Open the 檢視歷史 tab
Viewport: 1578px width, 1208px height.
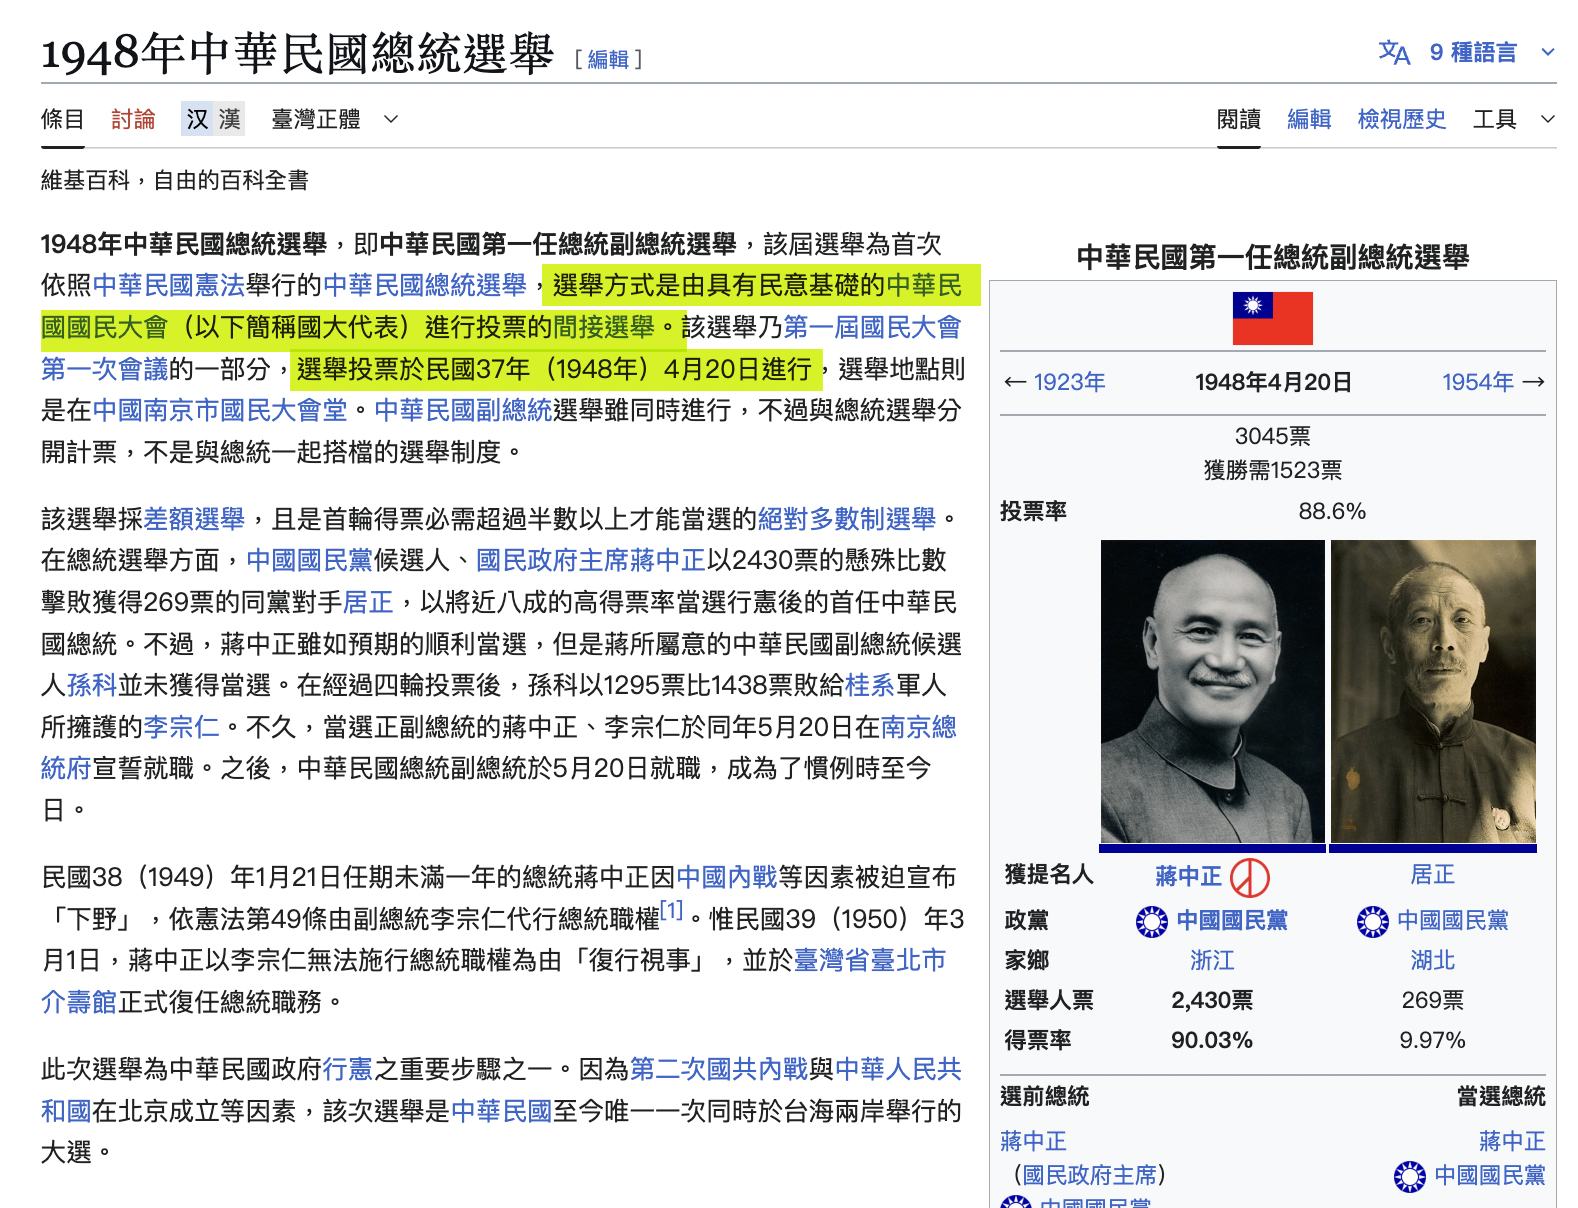coord(1401,119)
